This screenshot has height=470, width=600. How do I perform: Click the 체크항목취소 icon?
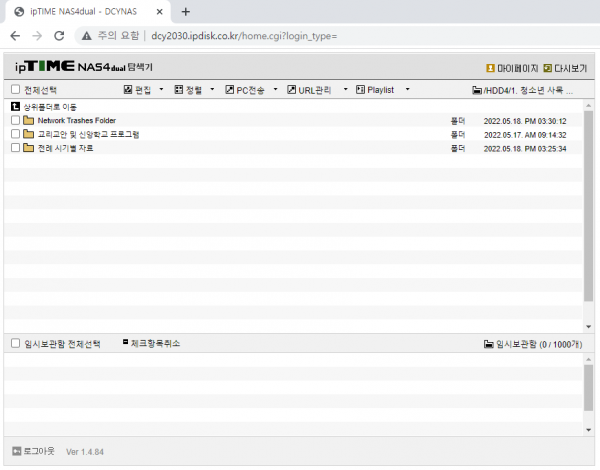click(x=125, y=341)
